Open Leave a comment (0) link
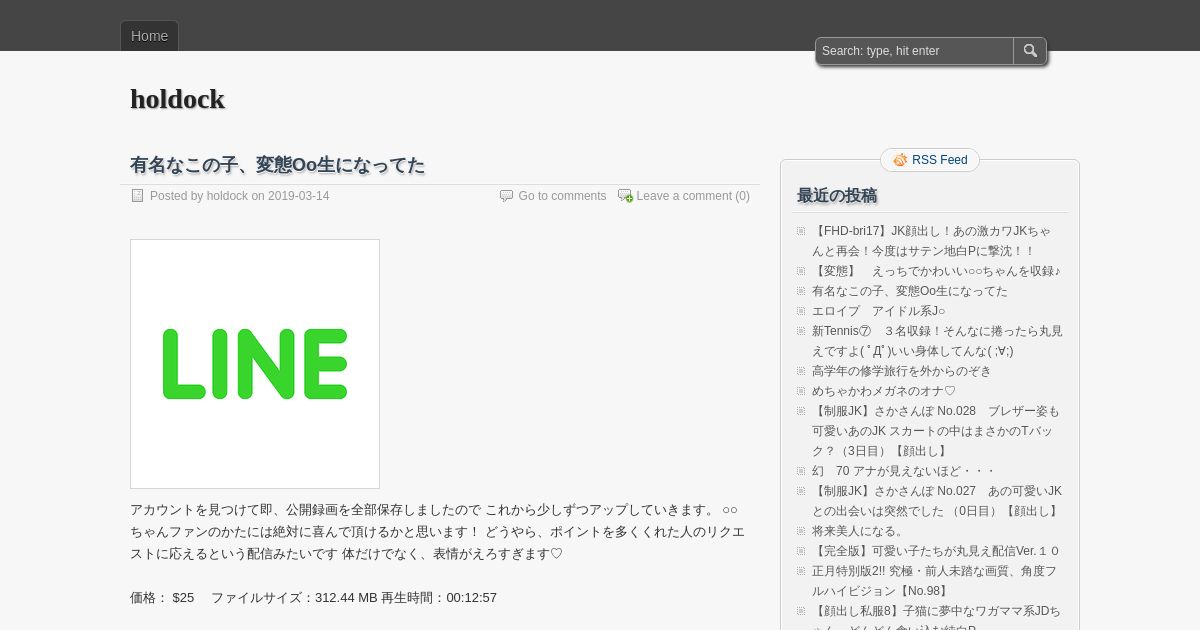Screen dimensions: 1200x630 [x=693, y=196]
